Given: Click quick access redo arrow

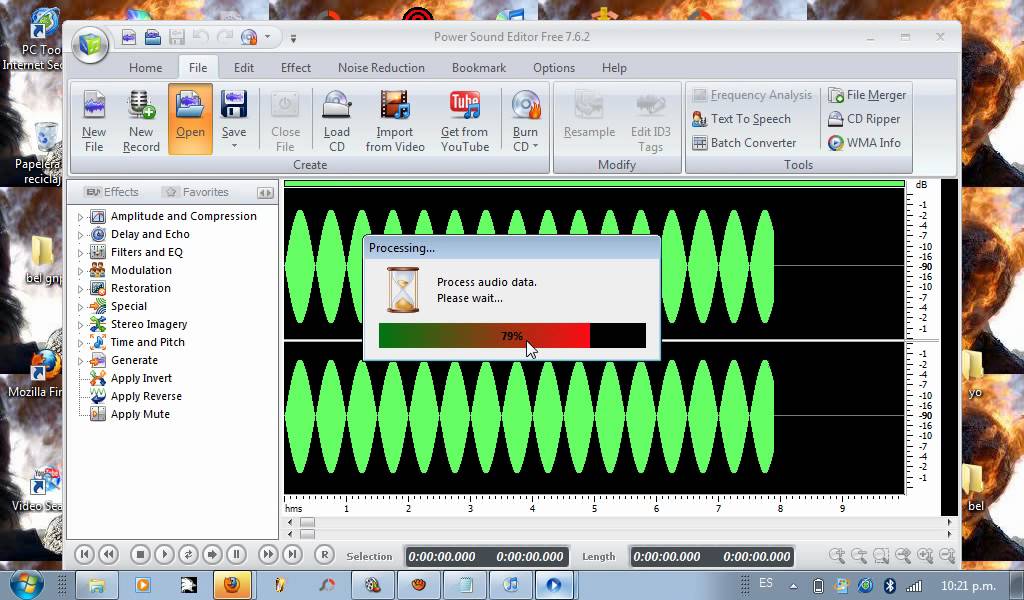Looking at the screenshot, I should (x=225, y=37).
